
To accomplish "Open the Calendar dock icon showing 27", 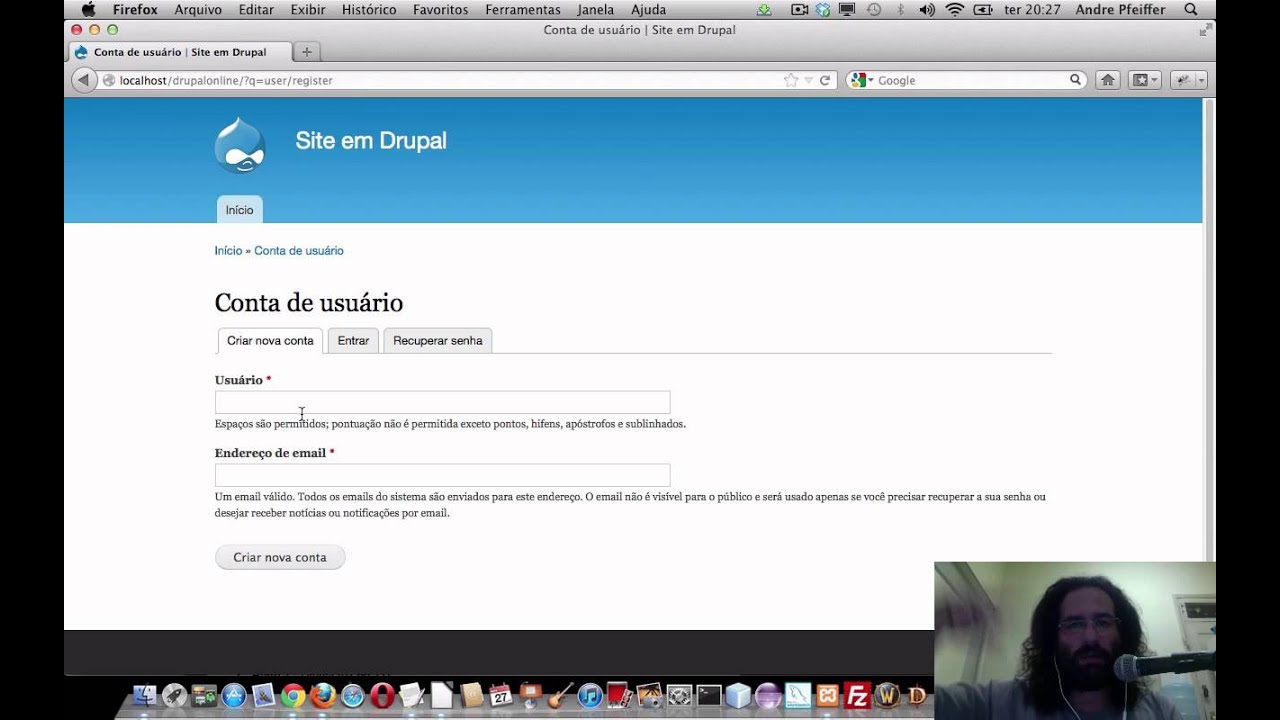I will [501, 695].
